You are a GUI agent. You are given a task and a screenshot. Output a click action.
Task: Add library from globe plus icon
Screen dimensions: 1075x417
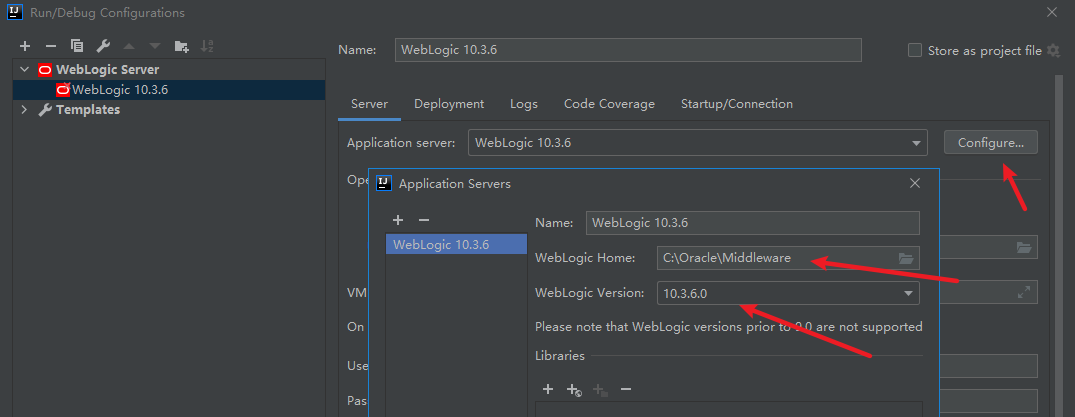[575, 390]
